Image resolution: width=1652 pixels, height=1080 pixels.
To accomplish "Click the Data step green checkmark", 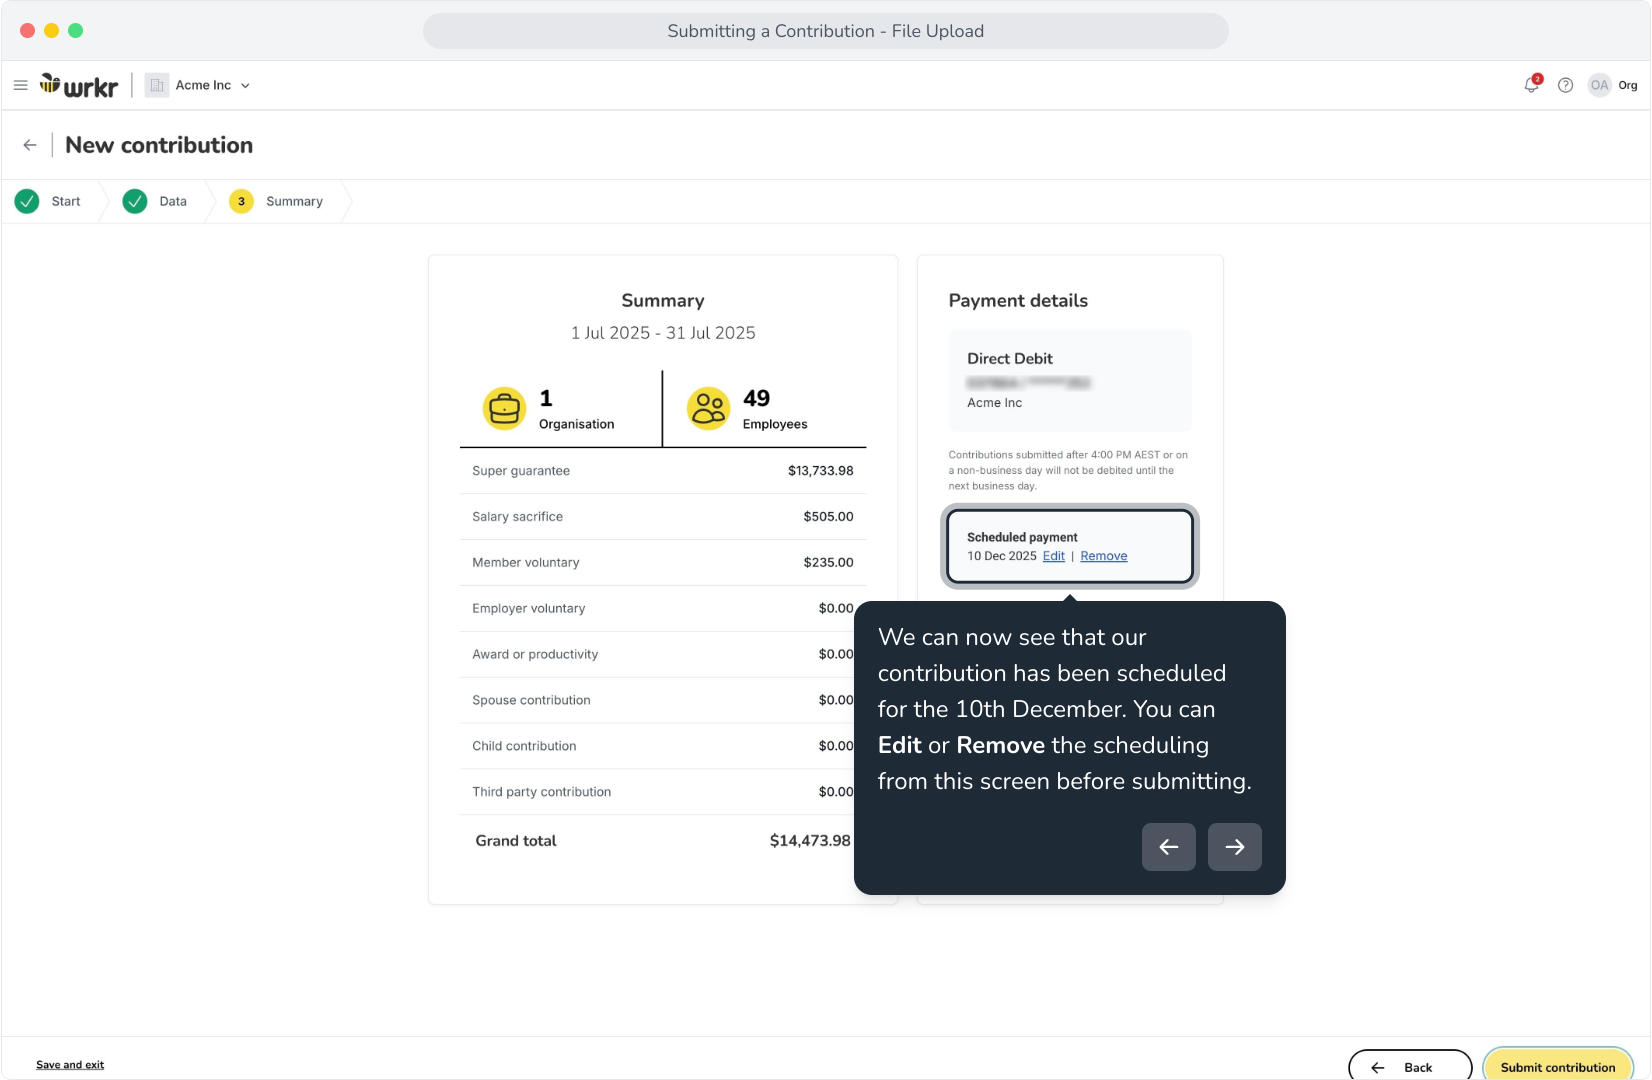I will pyautogui.click(x=135, y=202).
